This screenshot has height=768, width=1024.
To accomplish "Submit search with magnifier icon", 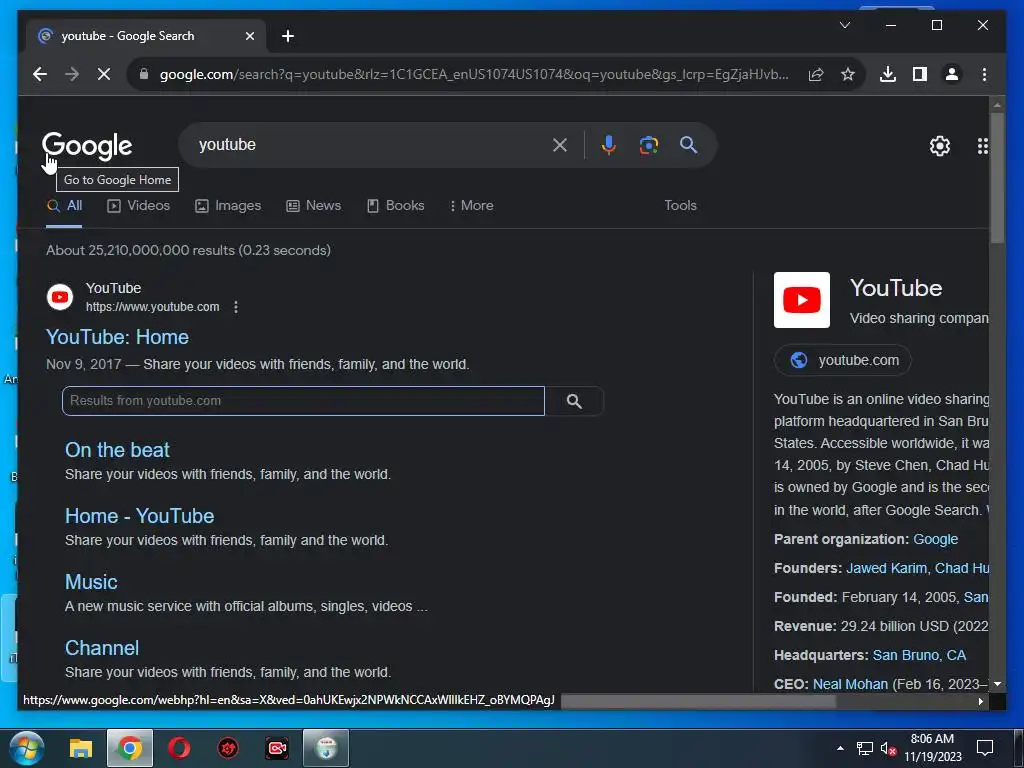I will 688,145.
